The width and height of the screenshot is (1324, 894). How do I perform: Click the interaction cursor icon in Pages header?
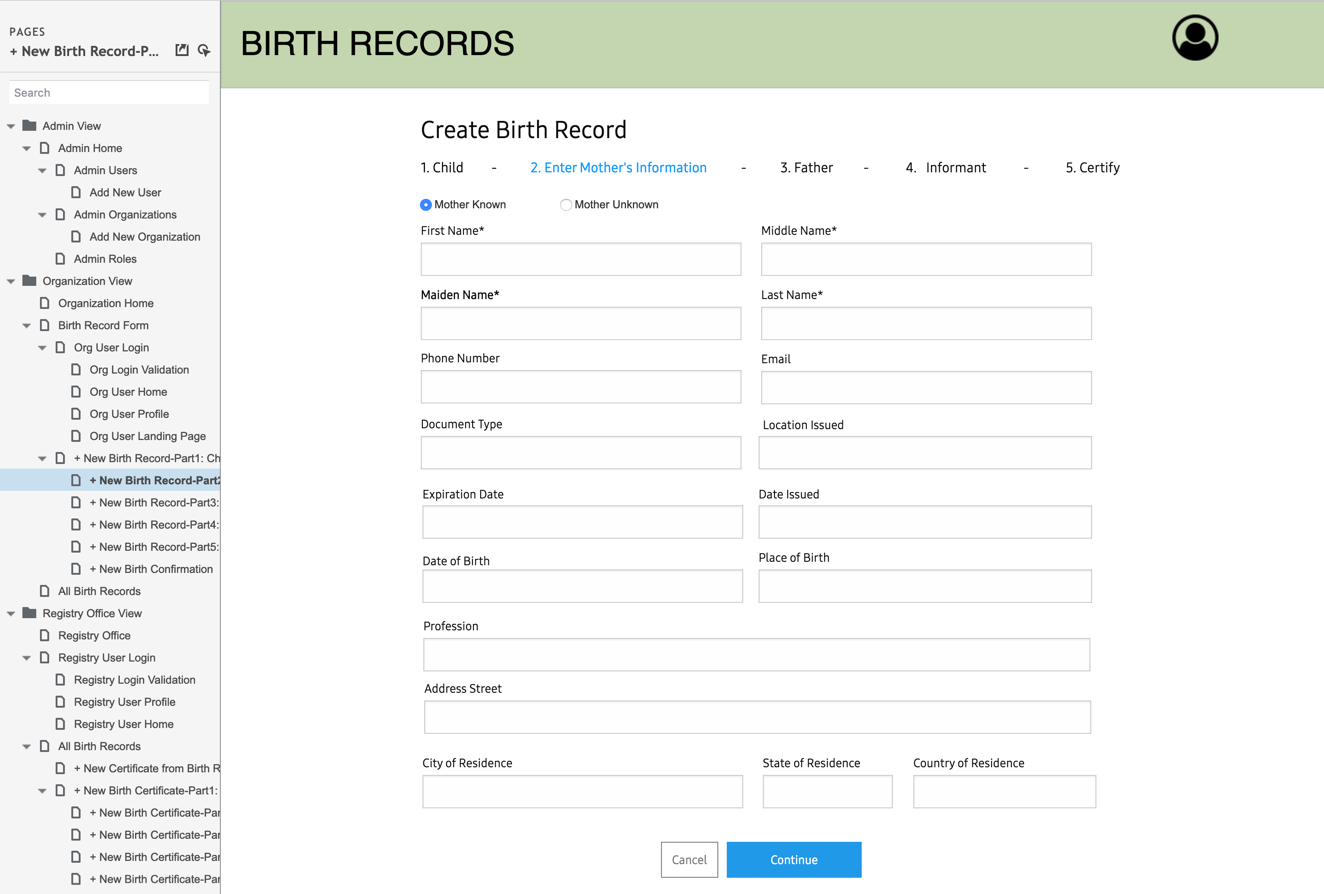click(x=204, y=50)
